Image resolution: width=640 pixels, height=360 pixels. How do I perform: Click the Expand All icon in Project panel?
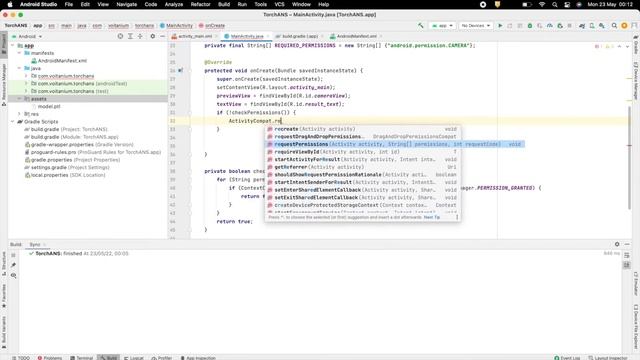130,36
